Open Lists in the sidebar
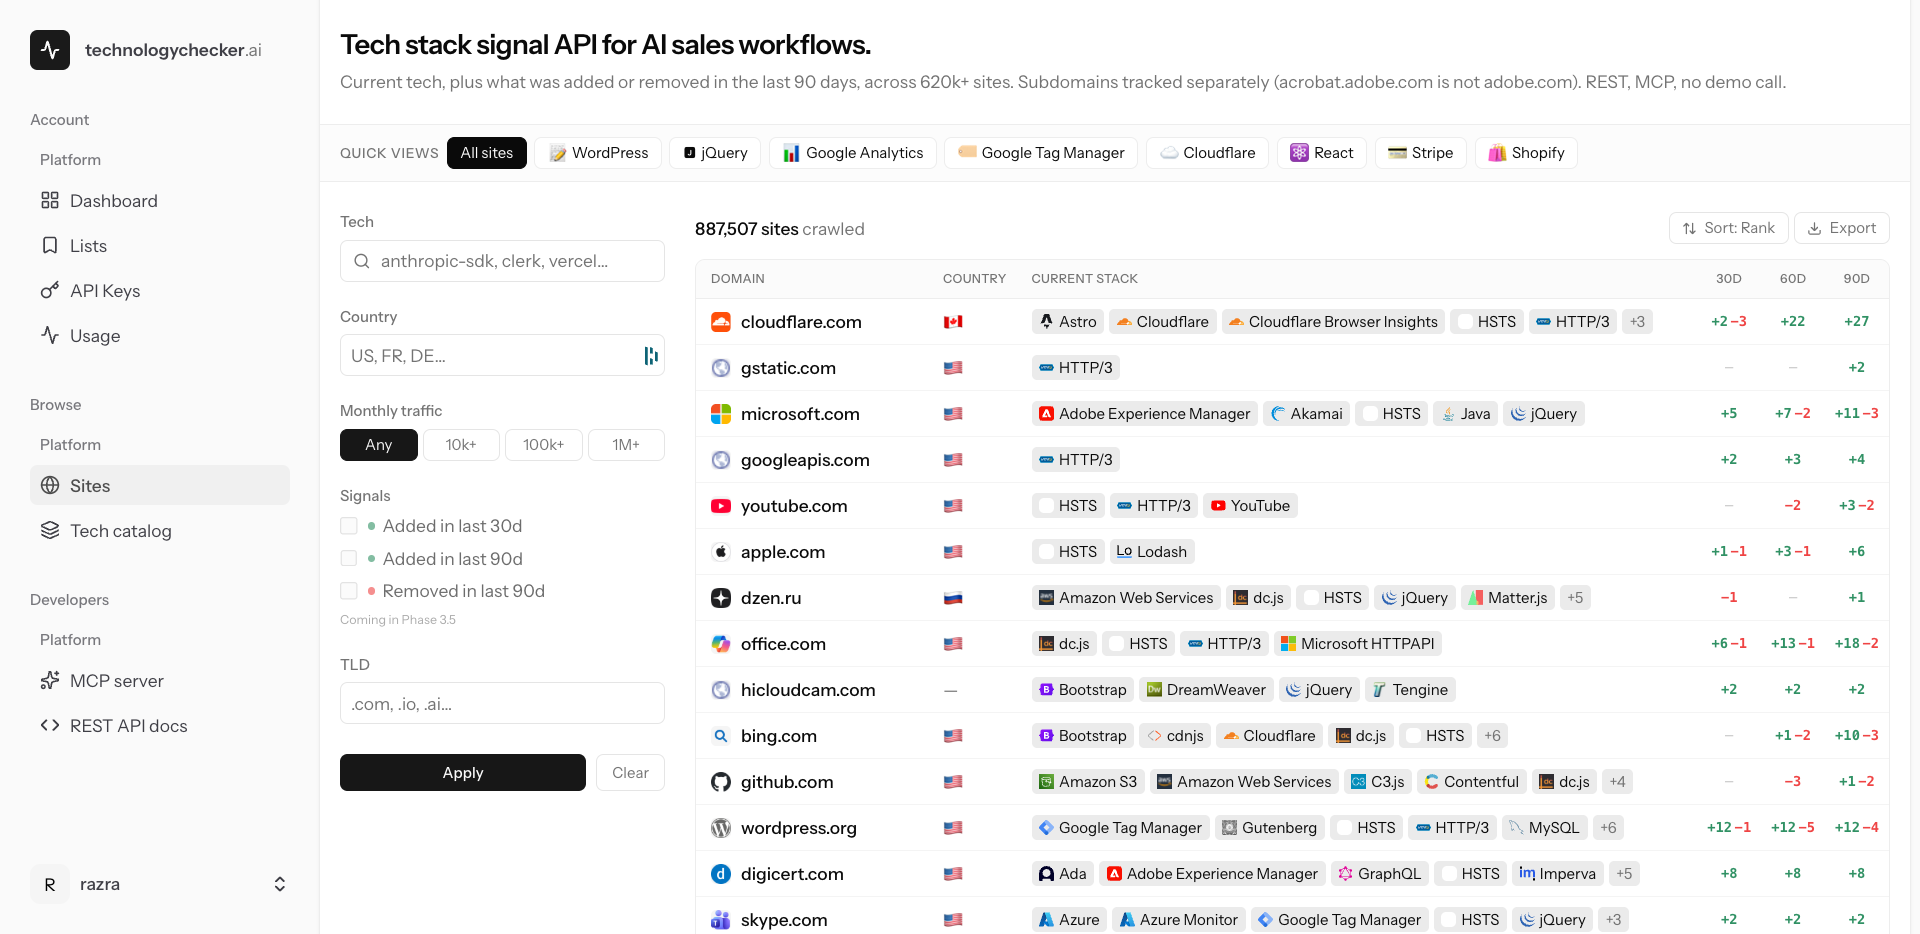The height and width of the screenshot is (934, 1920). click(x=160, y=246)
